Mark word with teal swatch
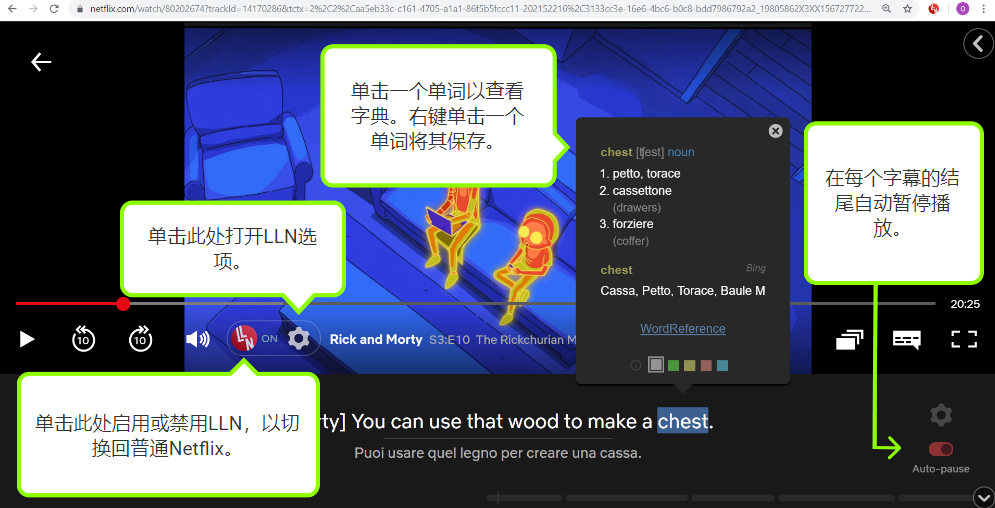 pos(723,365)
